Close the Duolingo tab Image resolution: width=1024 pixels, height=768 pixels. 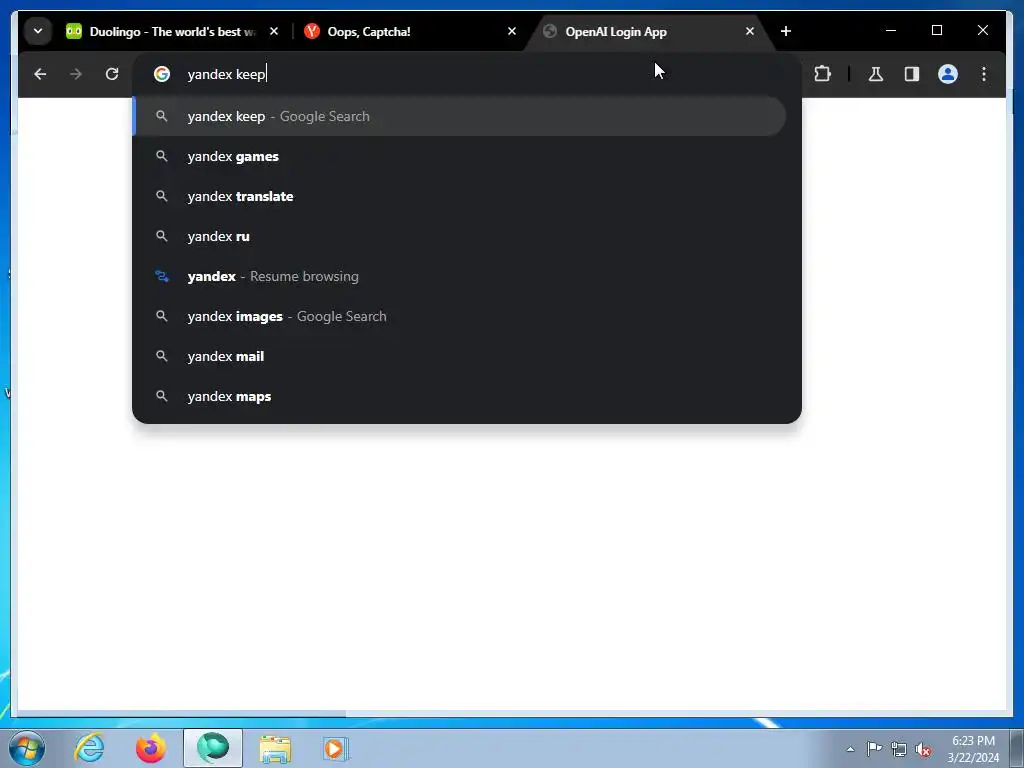[x=274, y=31]
